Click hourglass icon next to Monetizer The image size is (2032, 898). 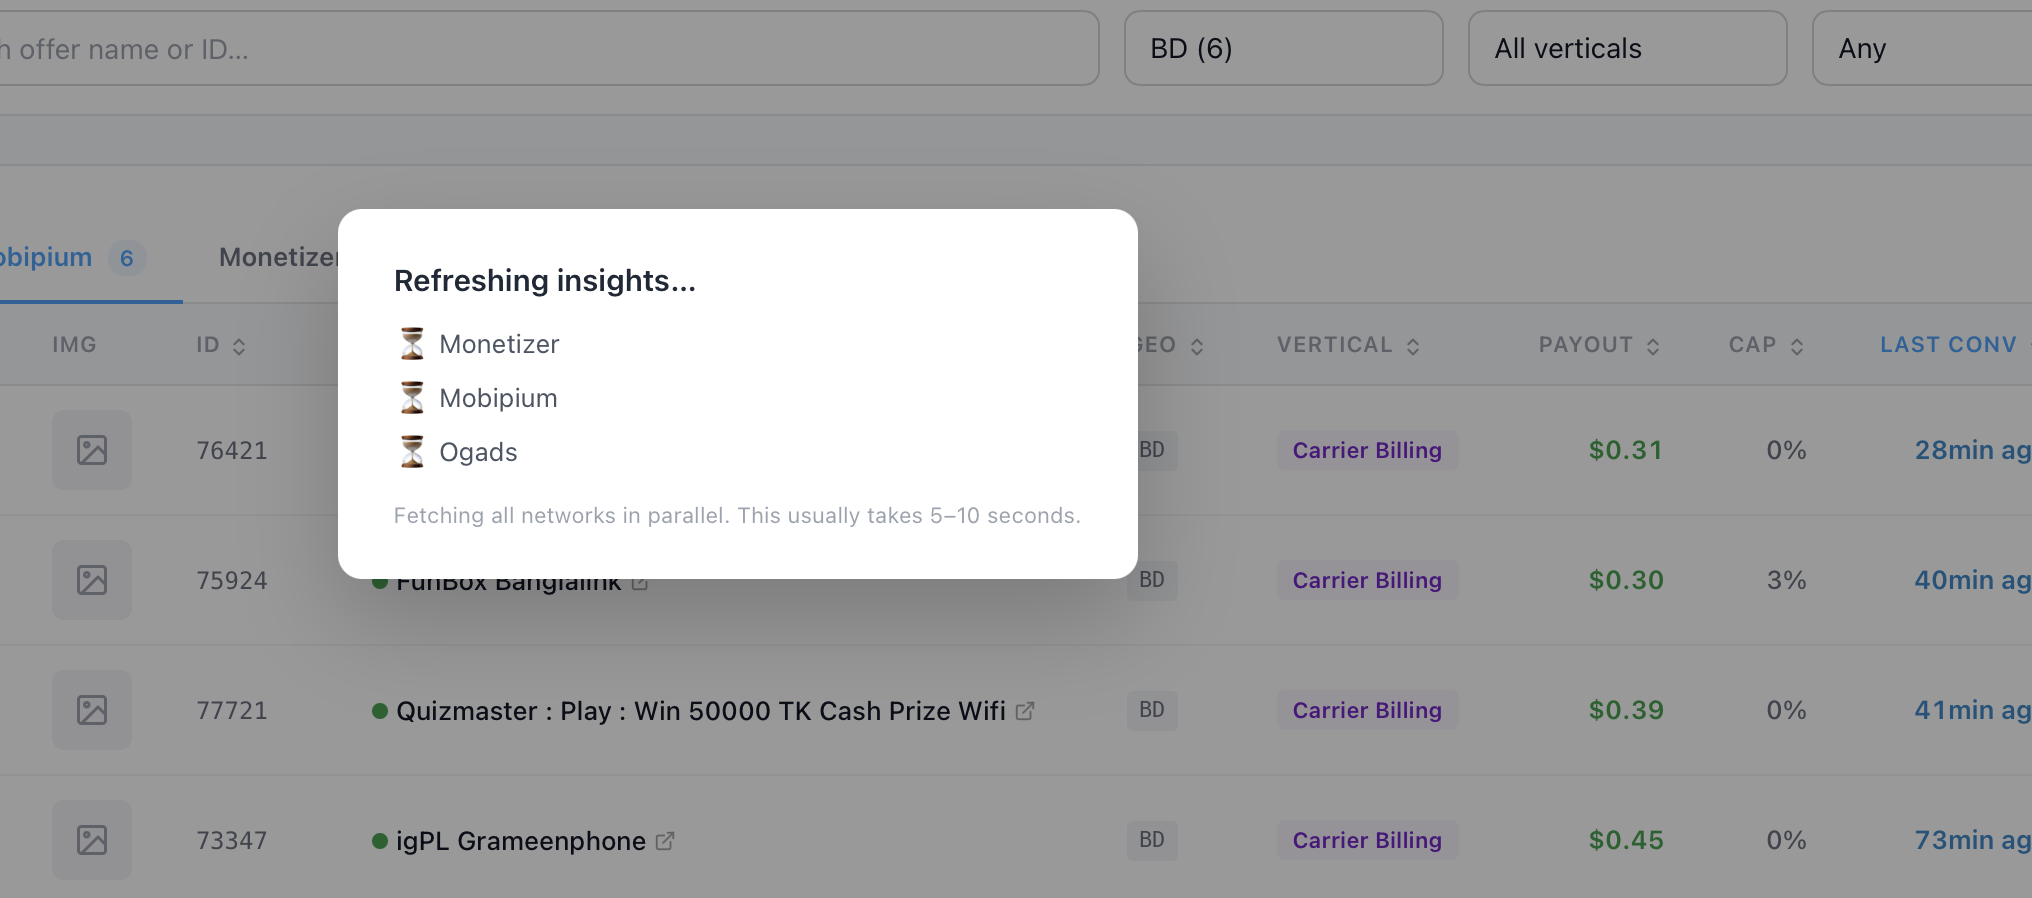coord(412,344)
